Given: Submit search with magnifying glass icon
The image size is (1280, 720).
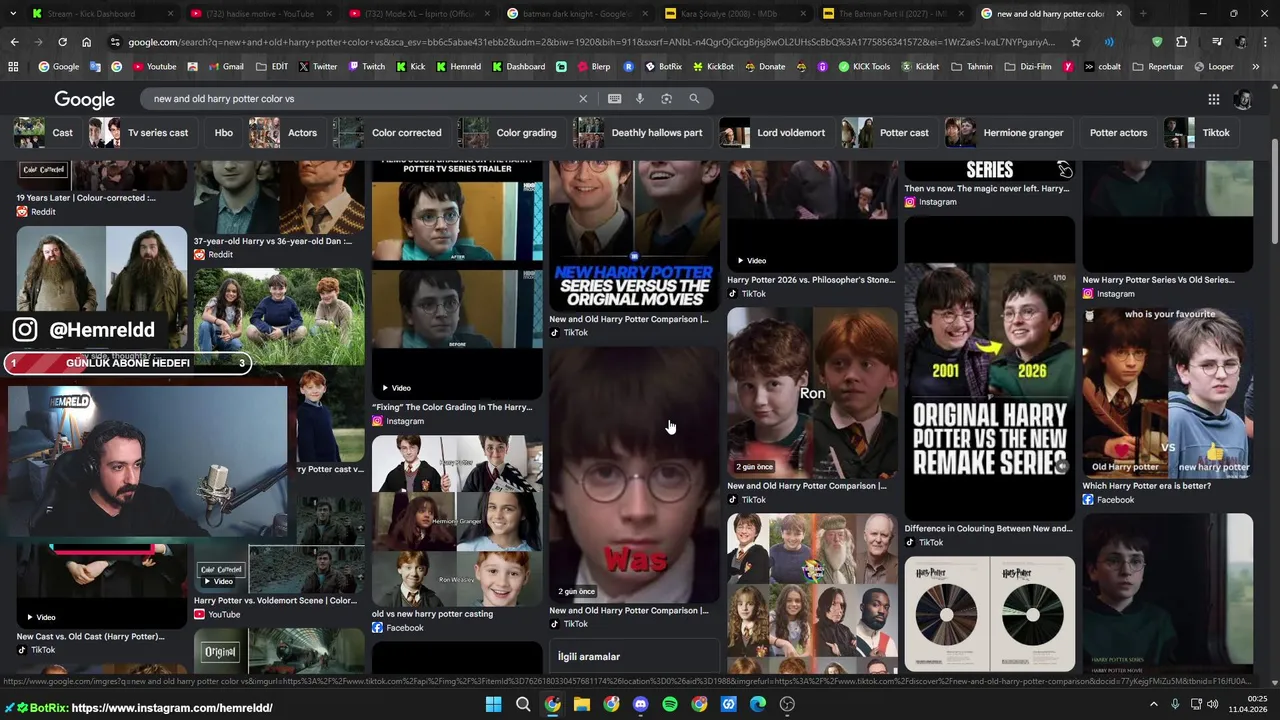Looking at the screenshot, I should pos(694,99).
